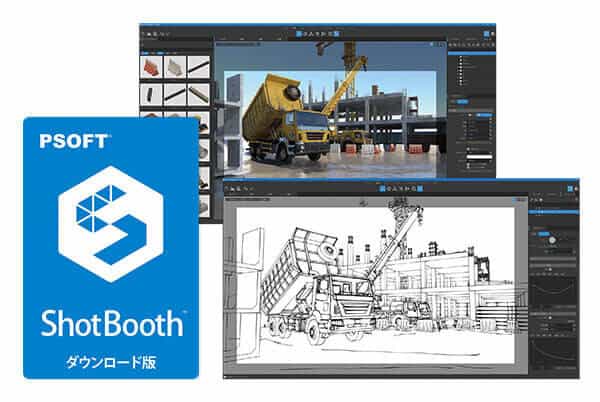
Task: Select blue highlighted row in bottom window's right panel
Action: (554, 212)
